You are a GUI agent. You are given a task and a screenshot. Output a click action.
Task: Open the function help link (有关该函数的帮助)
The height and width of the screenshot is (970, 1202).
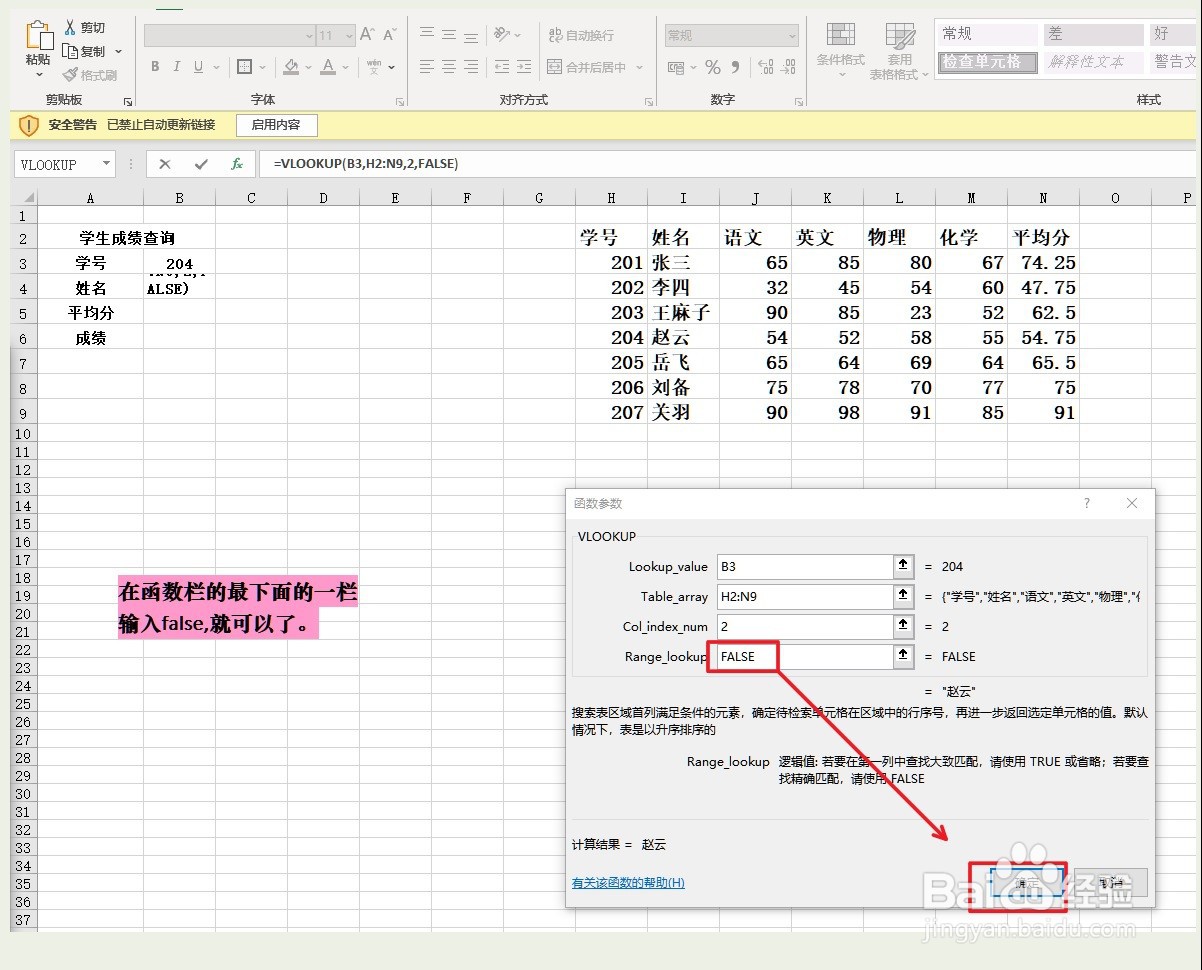tap(628, 883)
